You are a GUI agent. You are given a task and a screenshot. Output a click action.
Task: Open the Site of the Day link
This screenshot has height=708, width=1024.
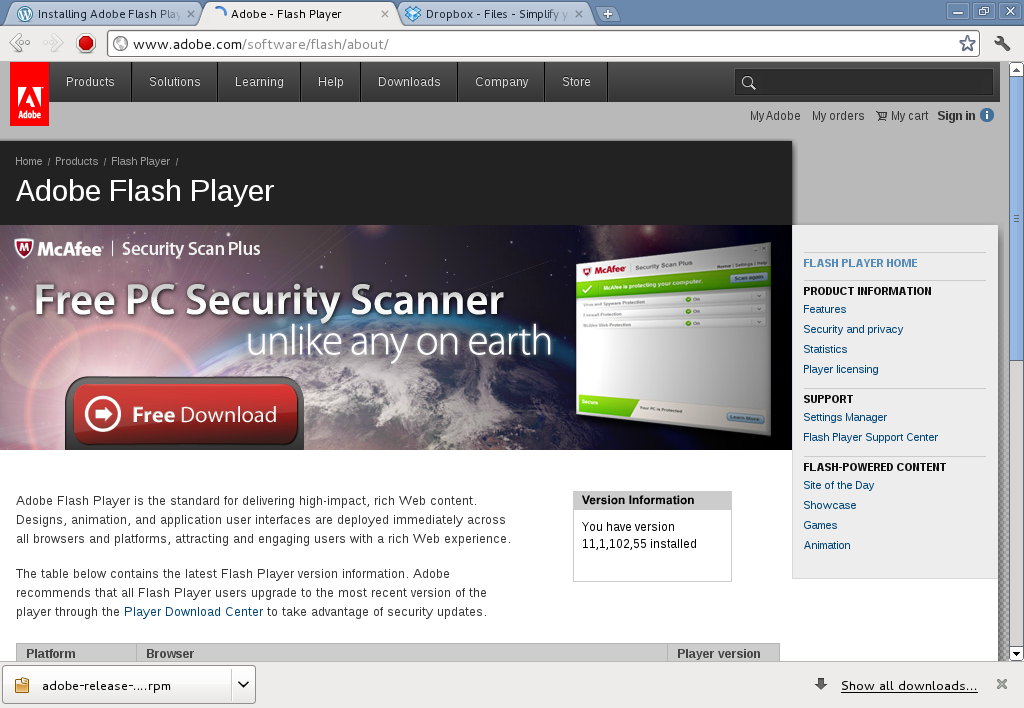839,485
